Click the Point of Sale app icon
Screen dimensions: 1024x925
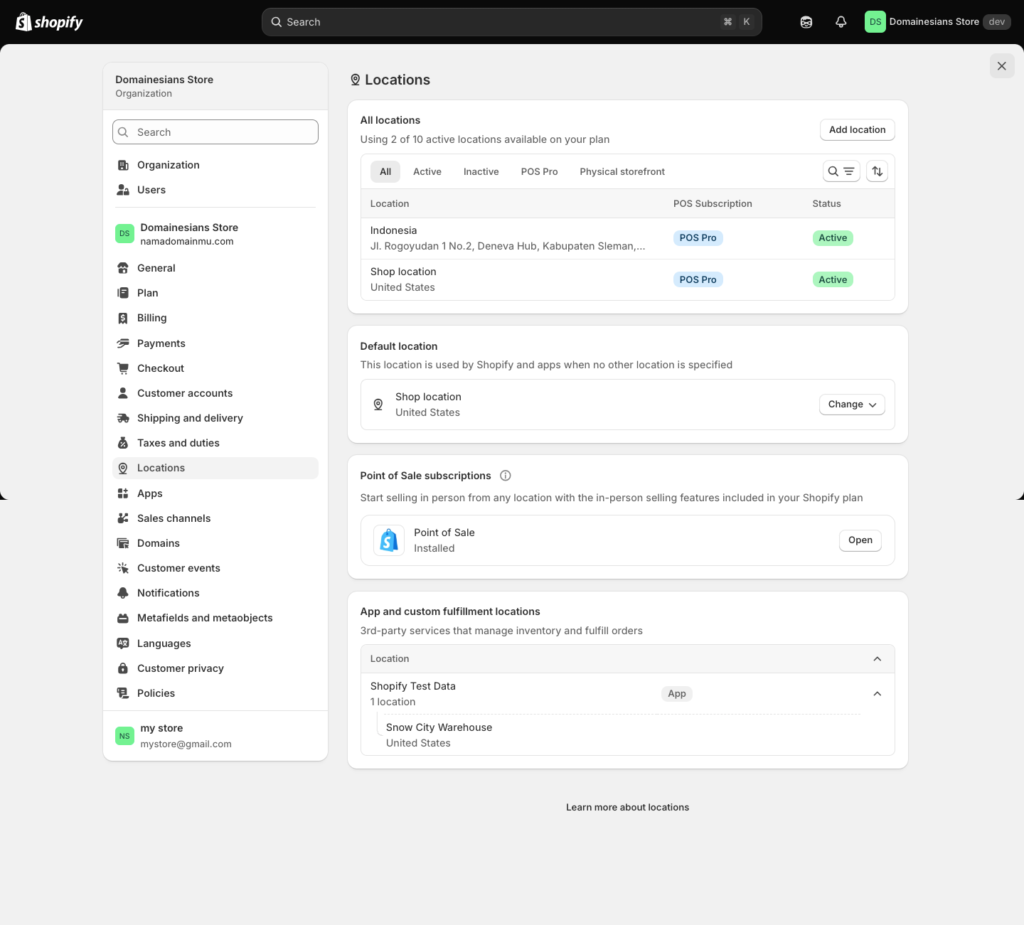point(389,540)
